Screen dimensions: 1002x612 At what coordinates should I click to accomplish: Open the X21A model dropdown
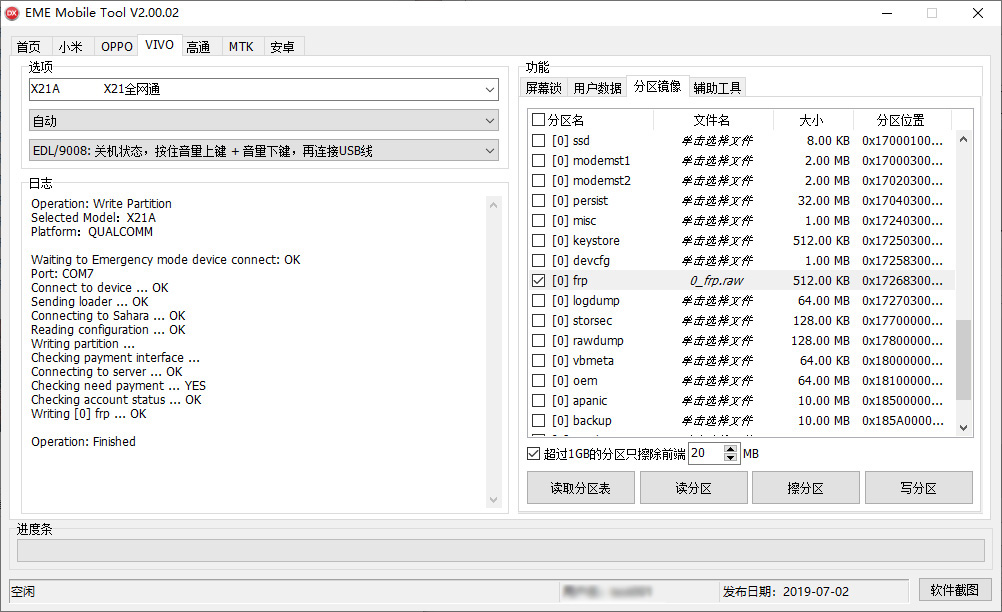(x=489, y=89)
